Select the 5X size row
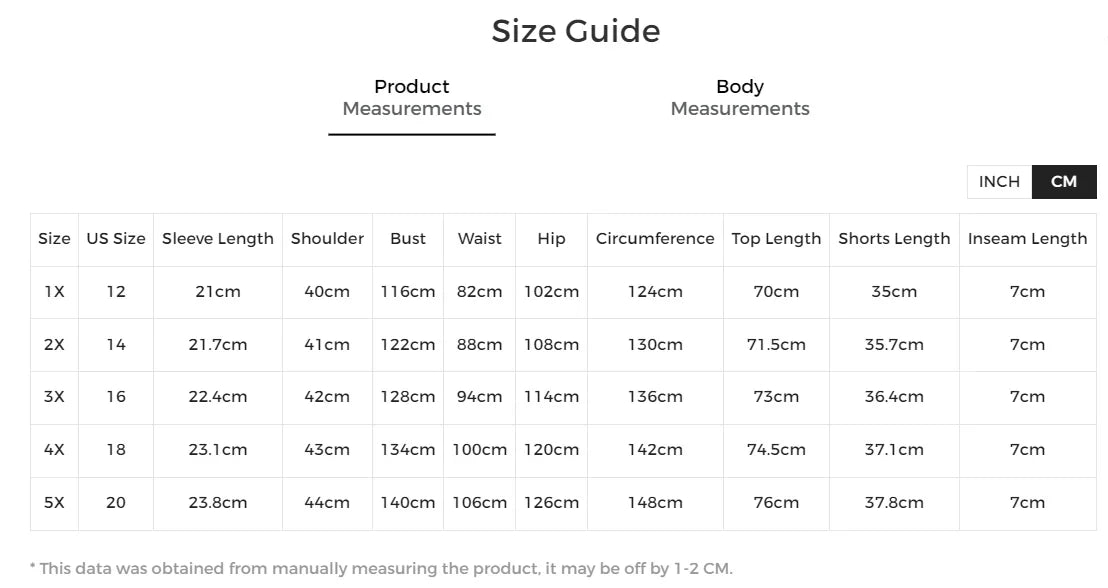 tap(54, 503)
